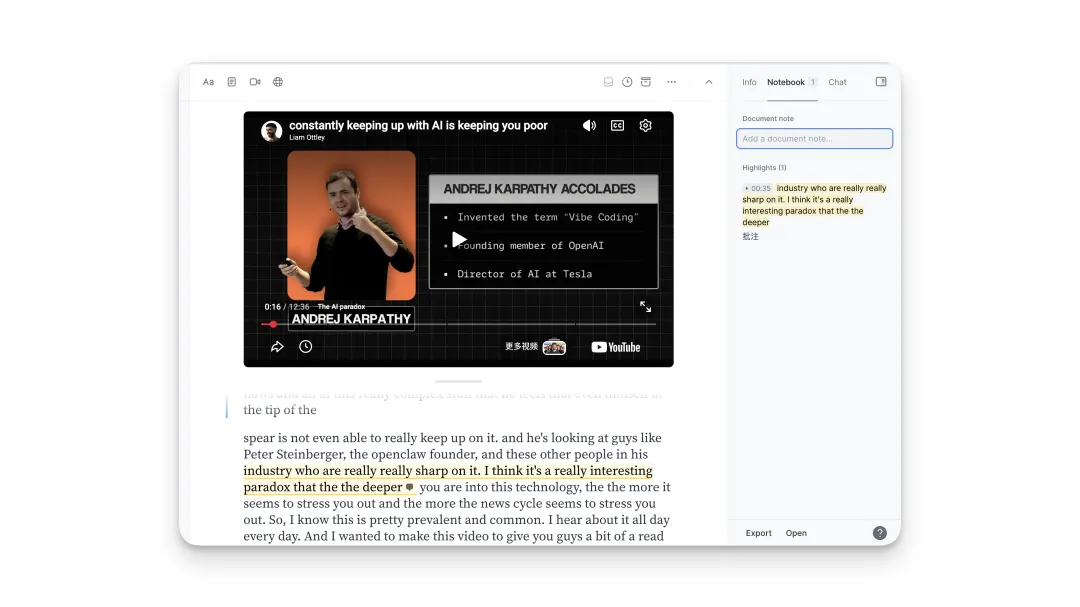Image resolution: width=1080 pixels, height=607 pixels.
Task: Toggle closed captions on the video
Action: [618, 126]
